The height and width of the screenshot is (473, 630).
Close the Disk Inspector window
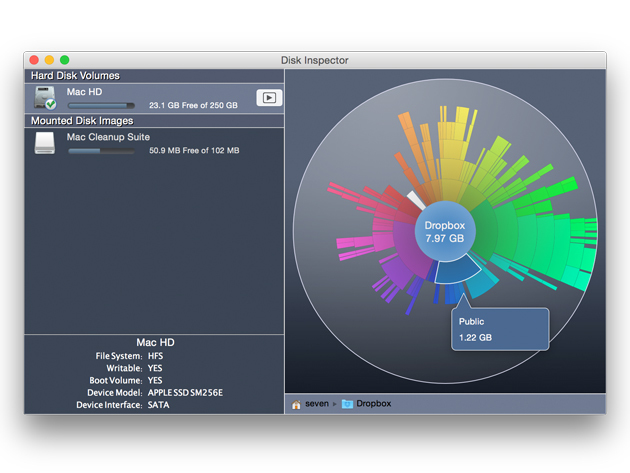(34, 60)
